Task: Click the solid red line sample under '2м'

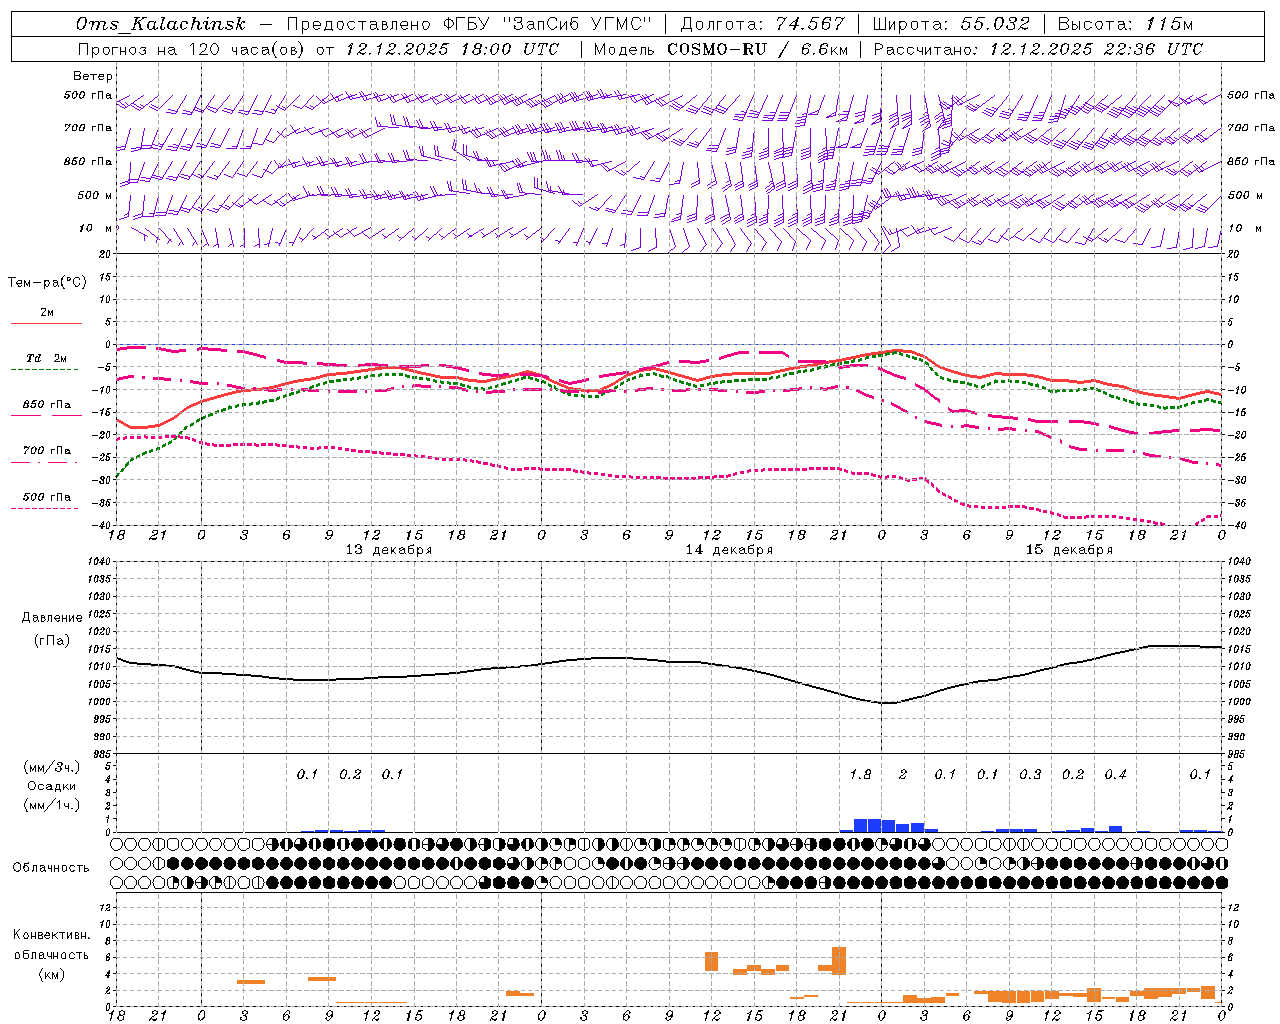Action: click(x=46, y=324)
